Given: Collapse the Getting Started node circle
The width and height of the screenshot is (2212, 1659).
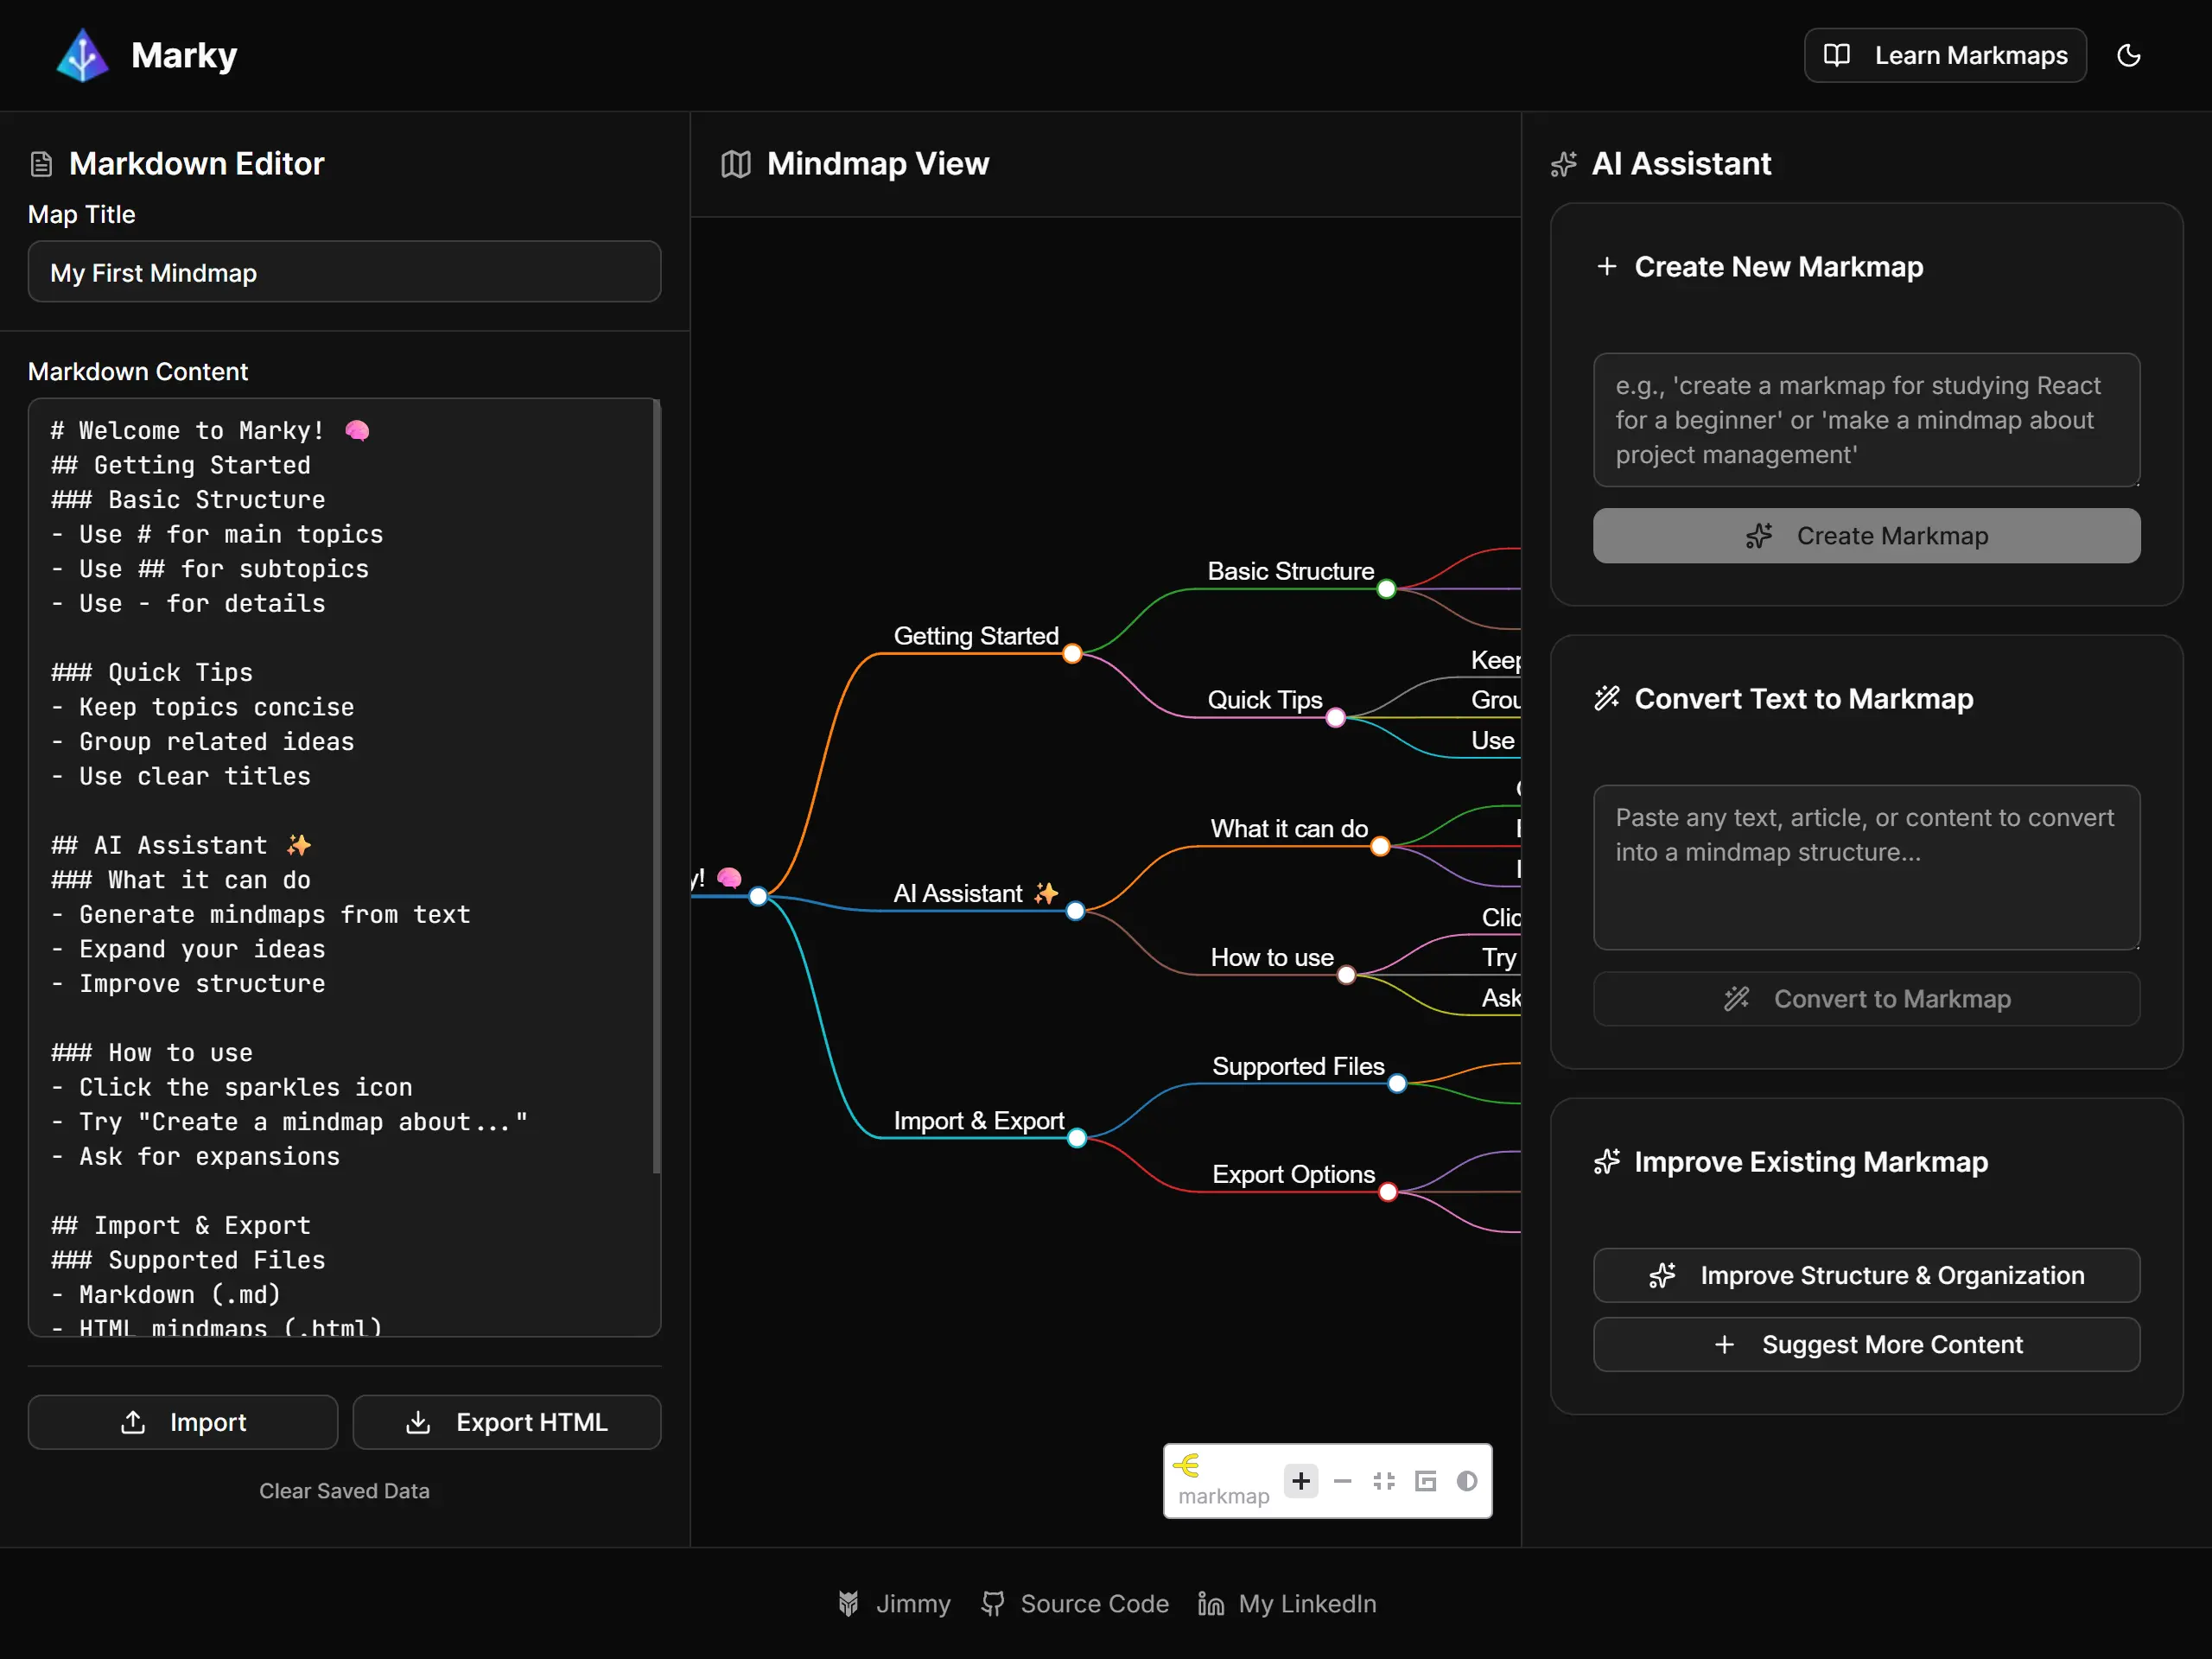Looking at the screenshot, I should click(x=1072, y=654).
